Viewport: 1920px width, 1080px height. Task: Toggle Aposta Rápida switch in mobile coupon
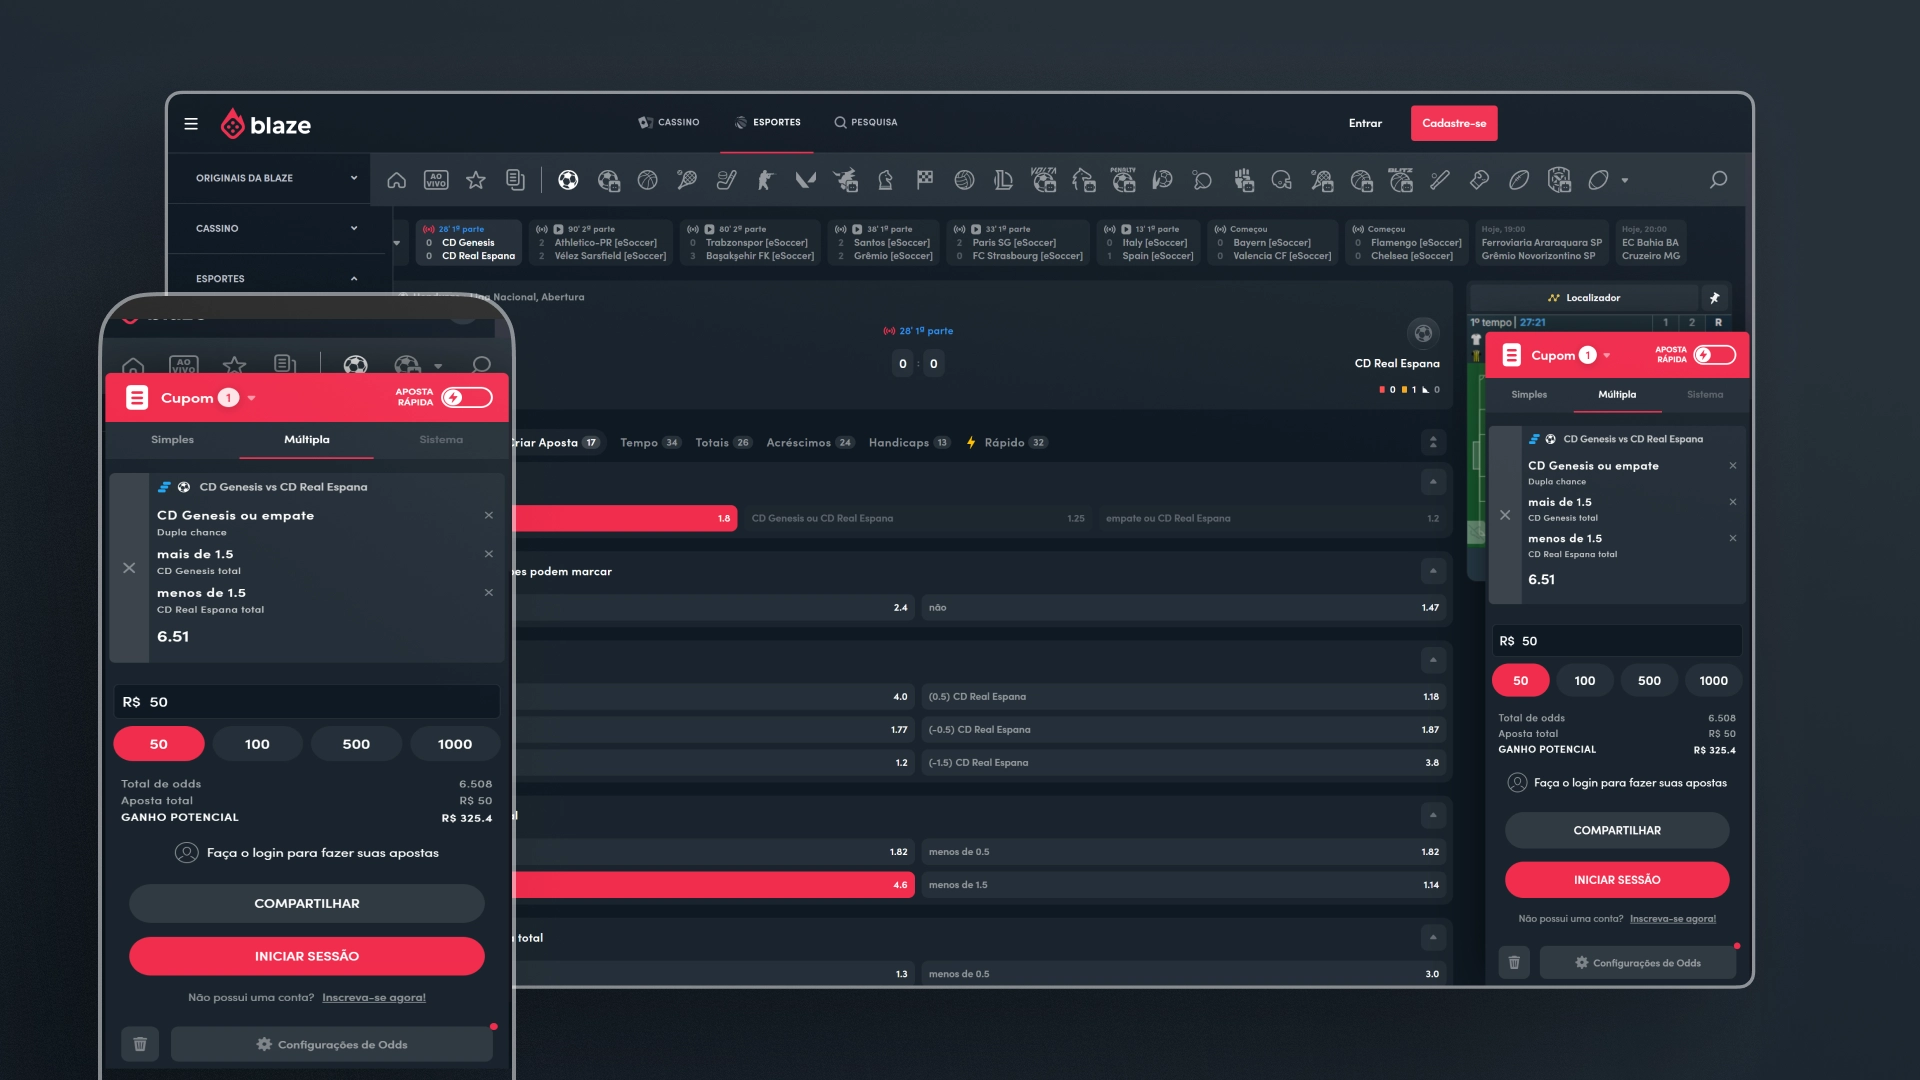[x=466, y=398]
